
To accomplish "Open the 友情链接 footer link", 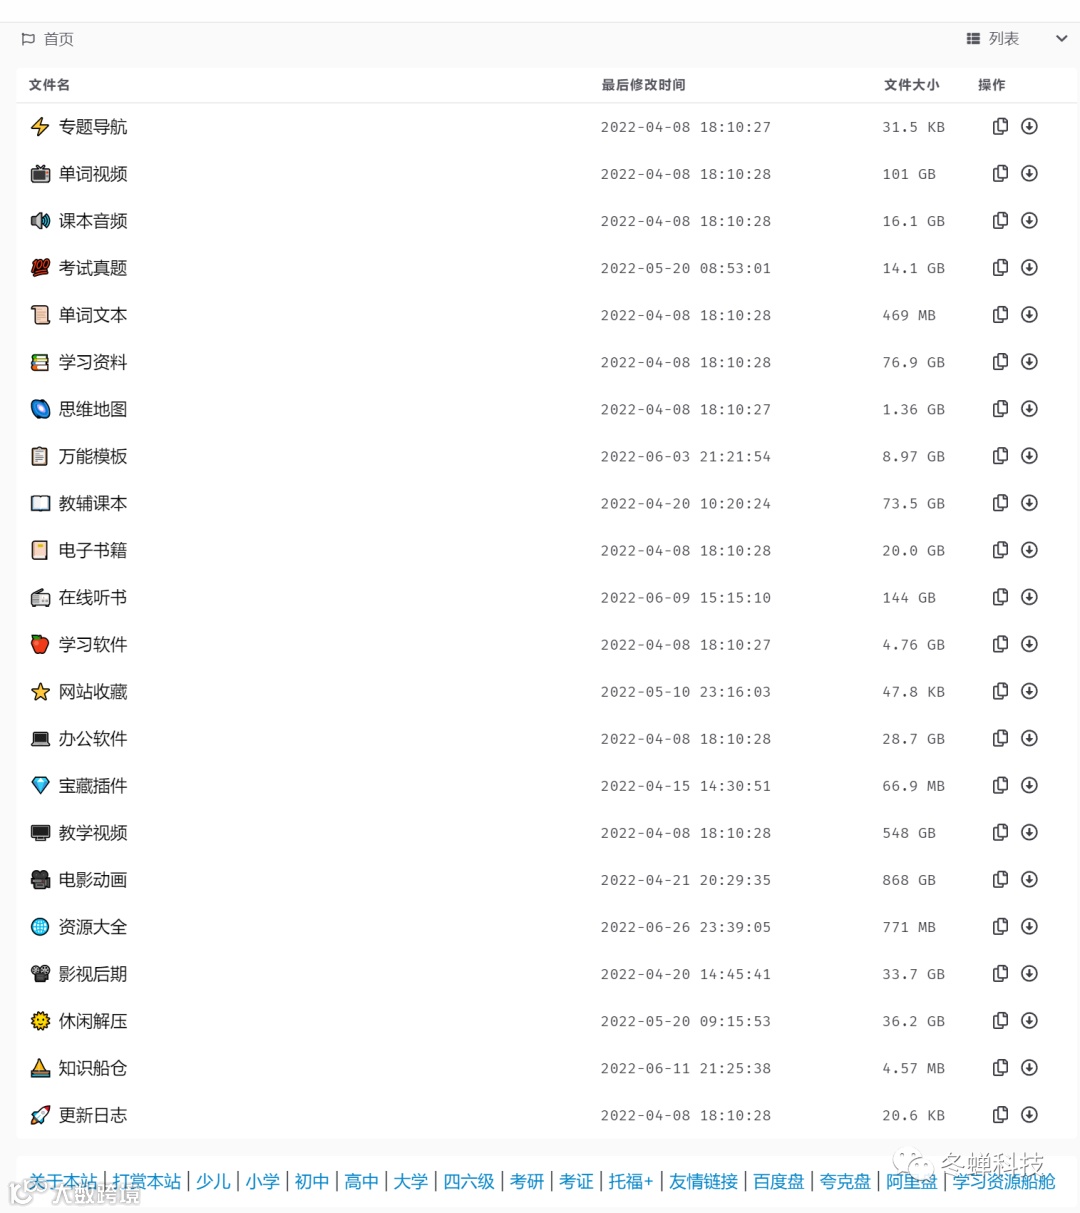I will tap(703, 1182).
